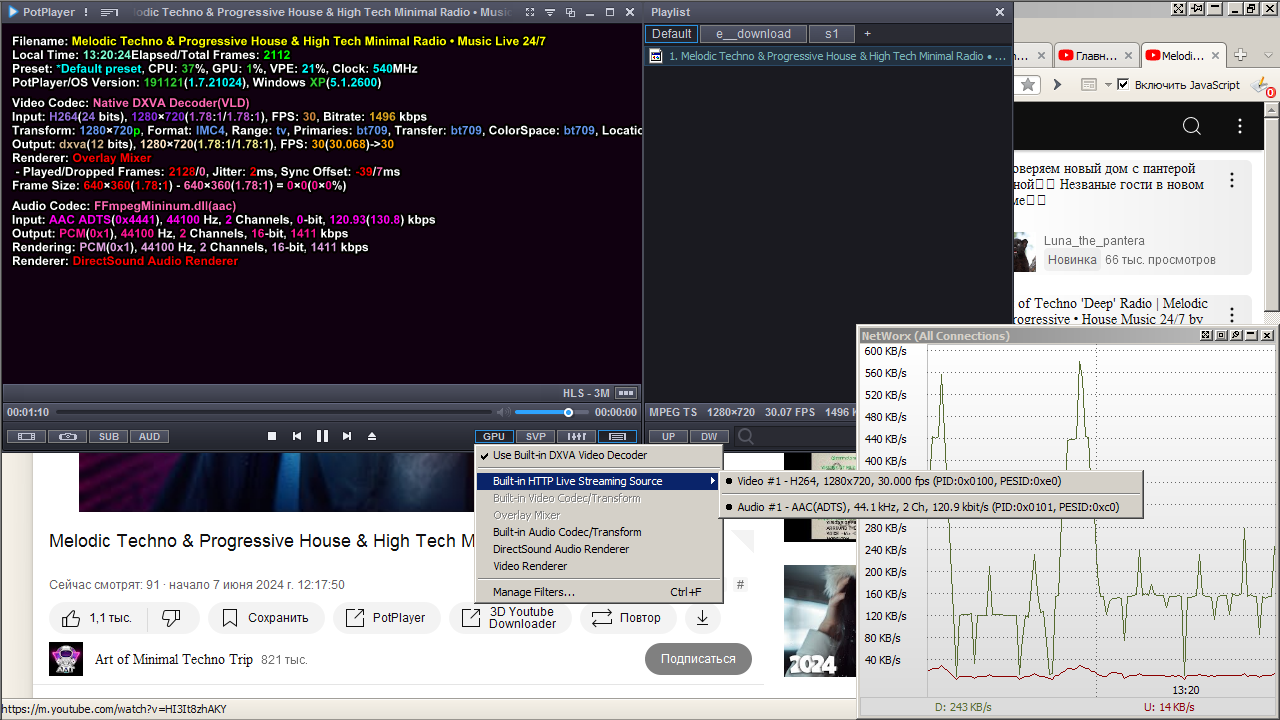Click the playlist search magnifier icon
1280x720 pixels.
pos(746,436)
